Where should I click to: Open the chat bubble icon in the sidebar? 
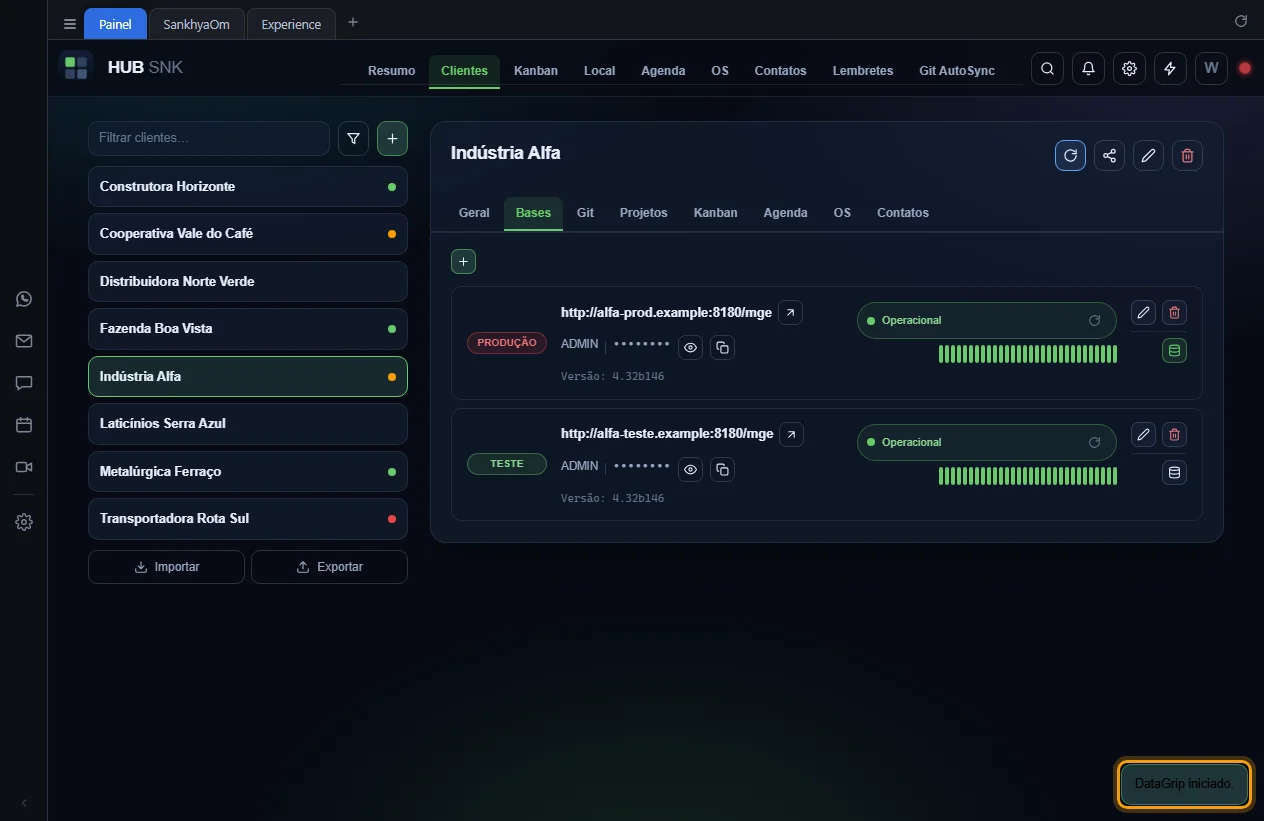pyautogui.click(x=24, y=383)
